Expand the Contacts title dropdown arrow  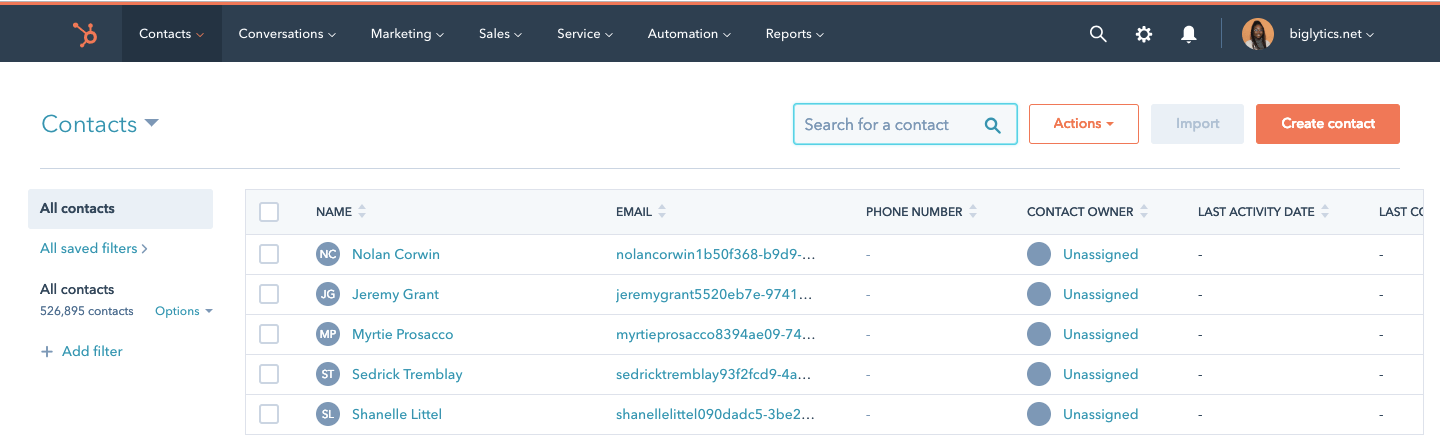(x=152, y=123)
